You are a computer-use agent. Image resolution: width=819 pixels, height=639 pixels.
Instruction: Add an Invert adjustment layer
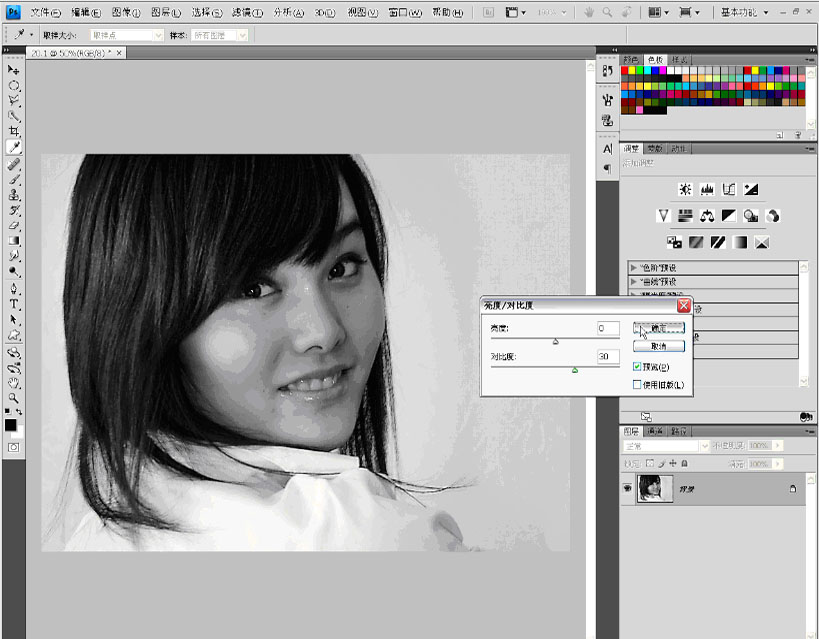(674, 242)
